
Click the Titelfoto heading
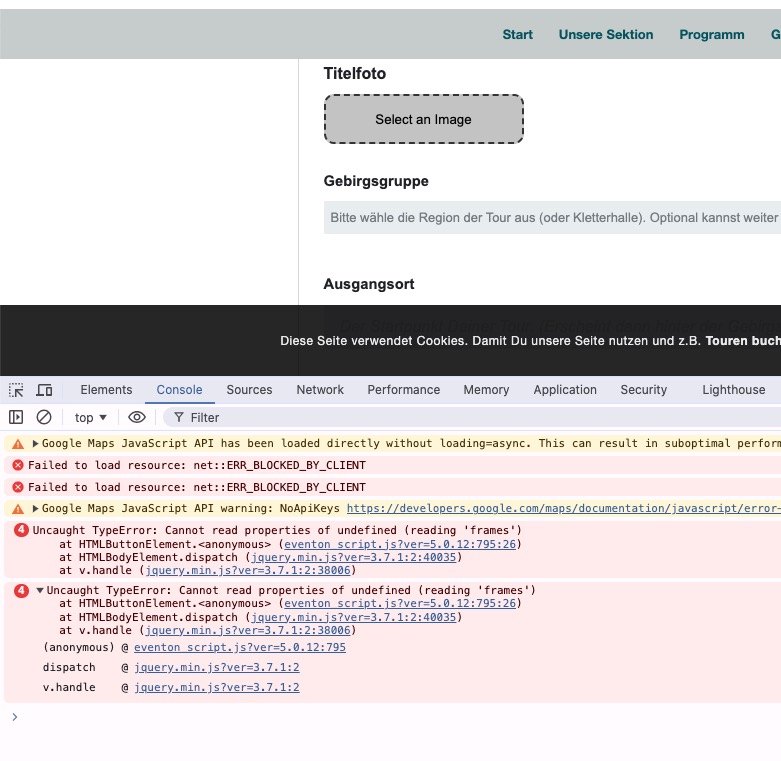[x=355, y=73]
